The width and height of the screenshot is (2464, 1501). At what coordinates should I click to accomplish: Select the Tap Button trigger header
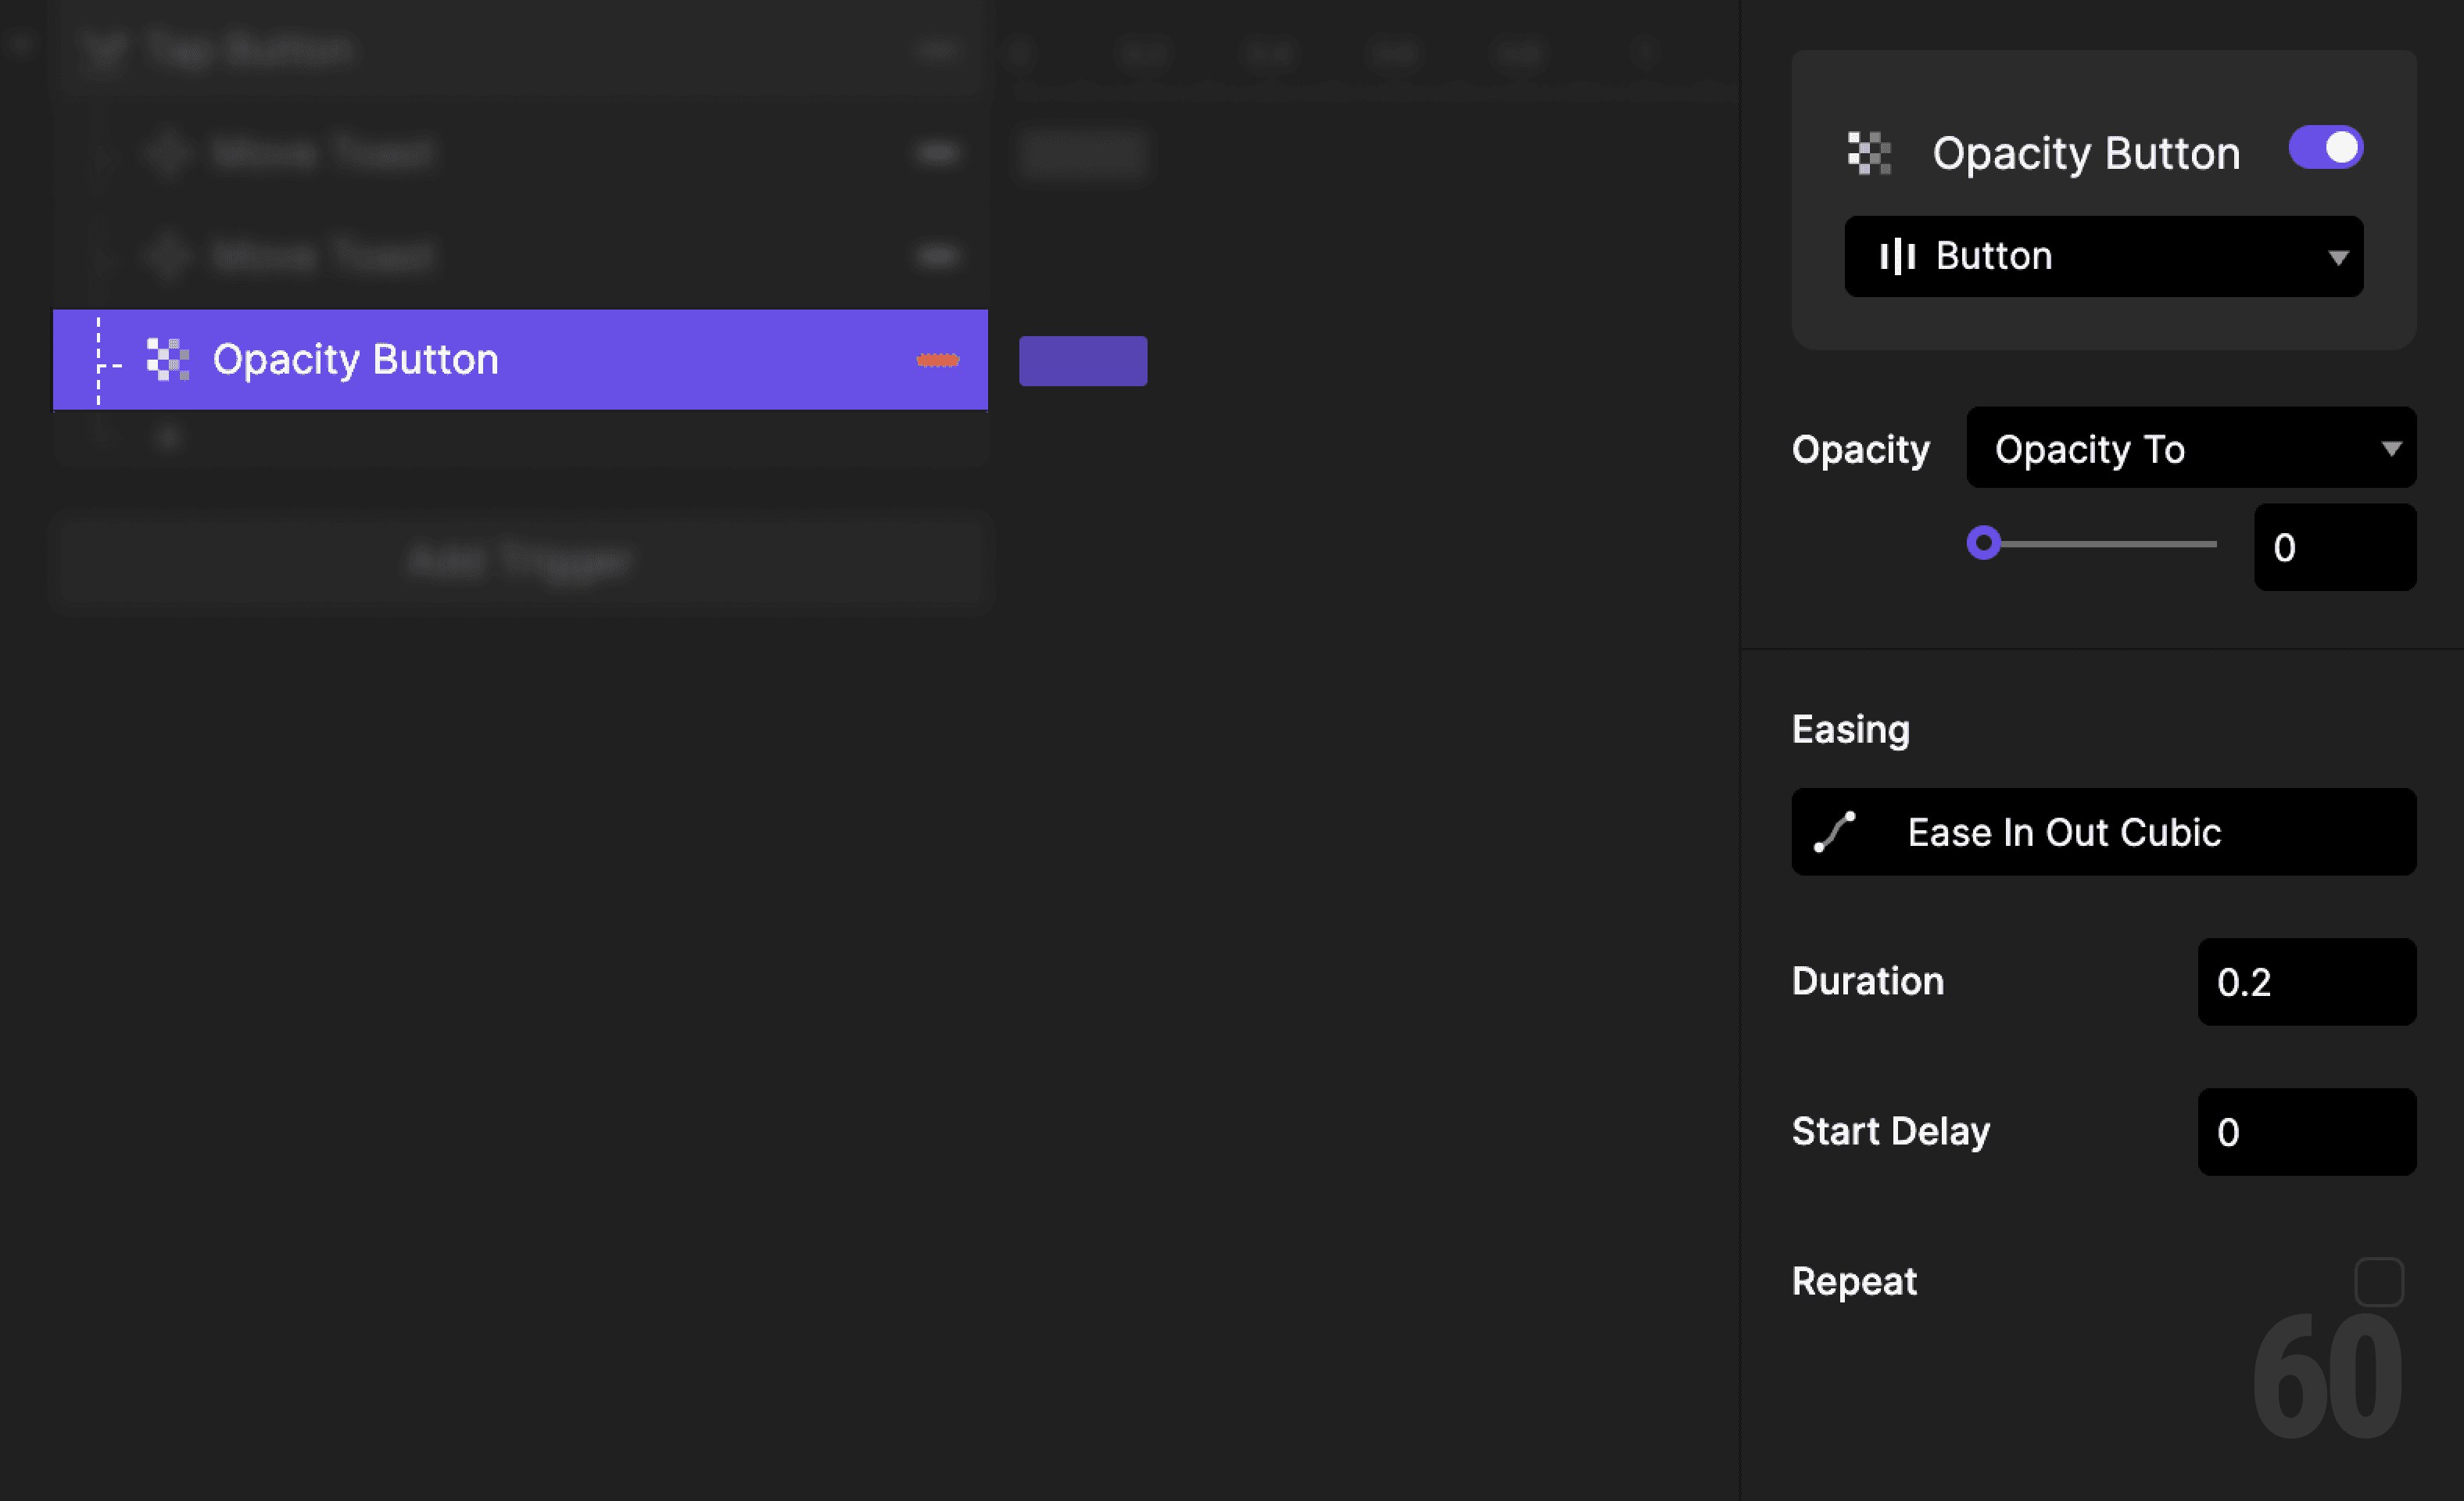pyautogui.click(x=250, y=49)
